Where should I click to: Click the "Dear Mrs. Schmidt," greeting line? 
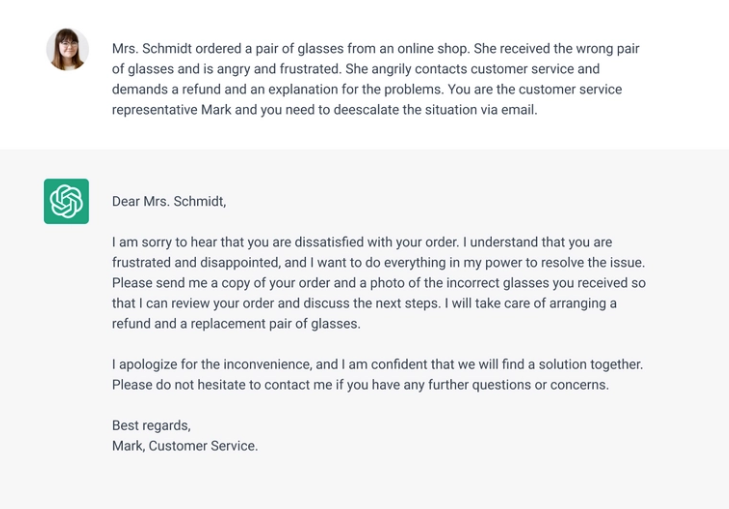coord(169,201)
